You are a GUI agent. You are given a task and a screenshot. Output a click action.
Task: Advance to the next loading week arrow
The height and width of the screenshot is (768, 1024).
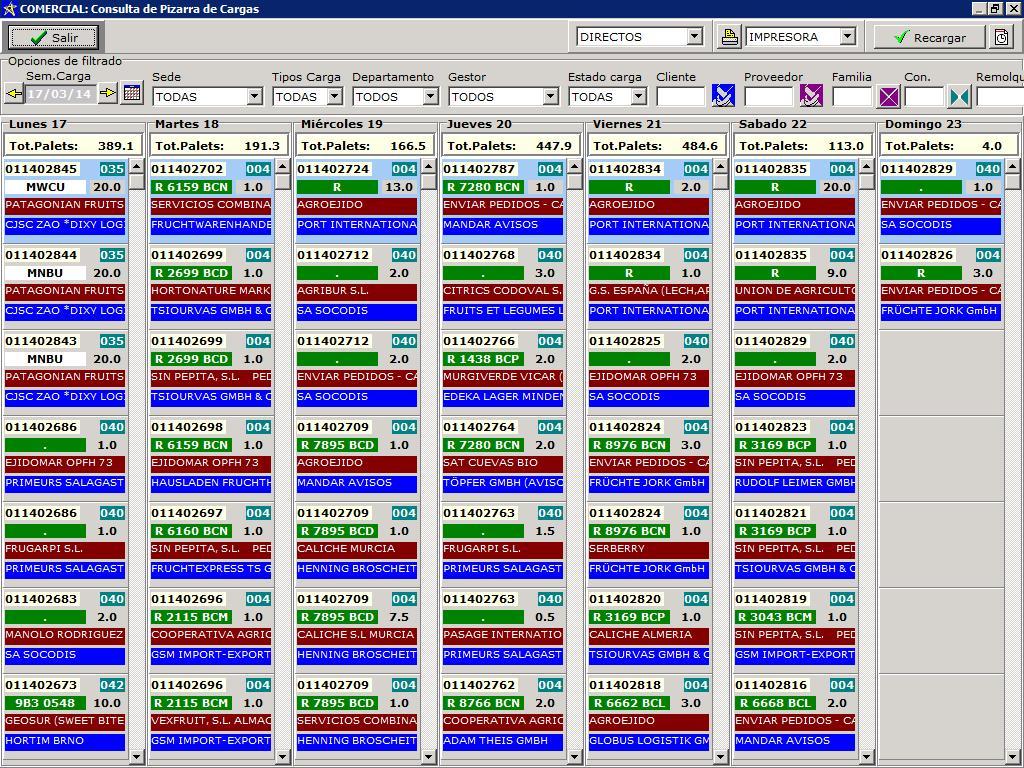coord(108,94)
